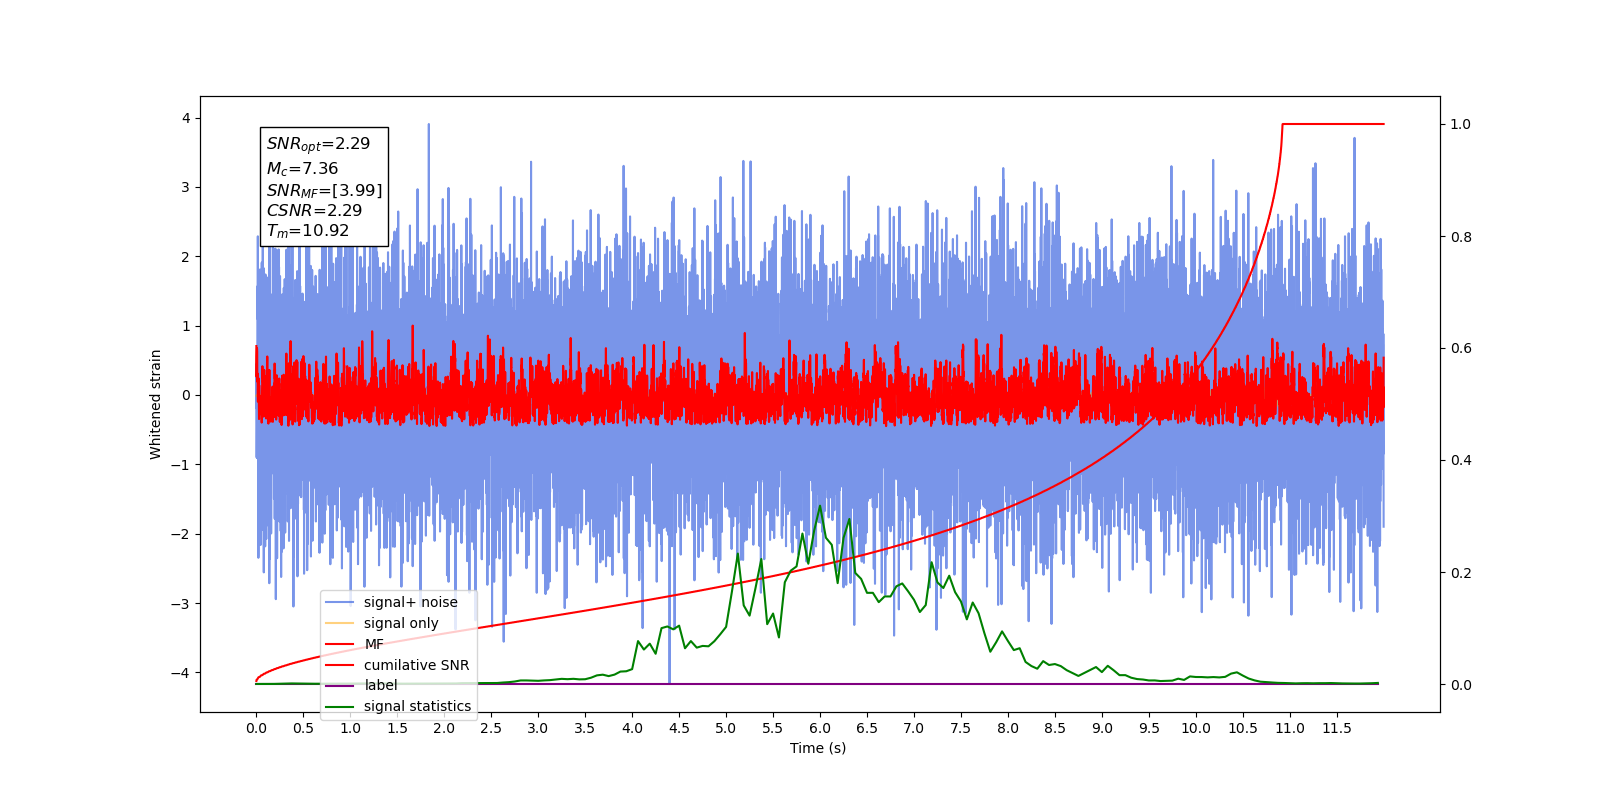The height and width of the screenshot is (800, 1600).
Task: Click the SNR_opt=2.29 annotation text
Action: [x=318, y=144]
